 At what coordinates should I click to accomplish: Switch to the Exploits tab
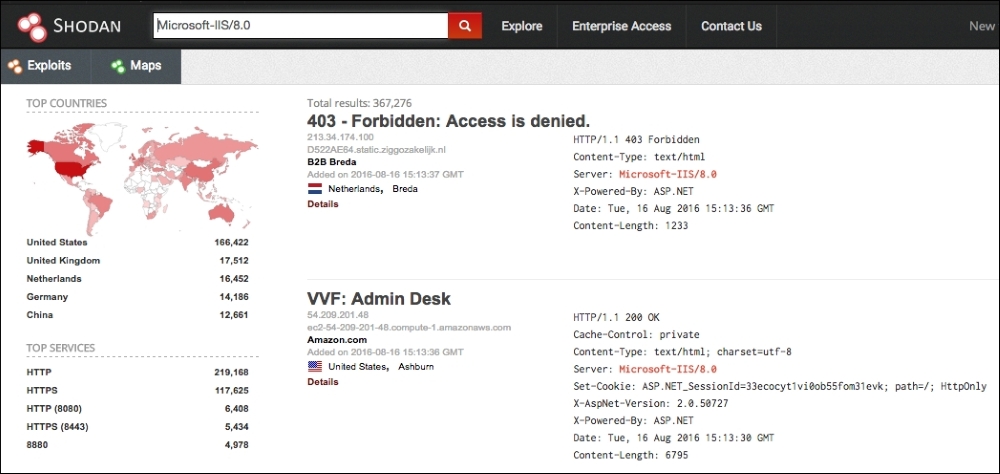(45, 66)
